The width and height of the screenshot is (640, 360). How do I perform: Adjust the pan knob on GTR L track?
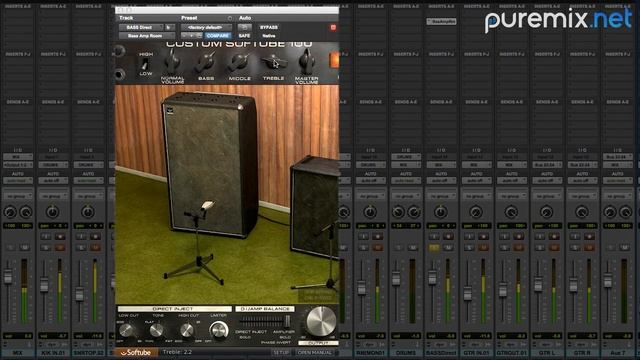point(547,212)
